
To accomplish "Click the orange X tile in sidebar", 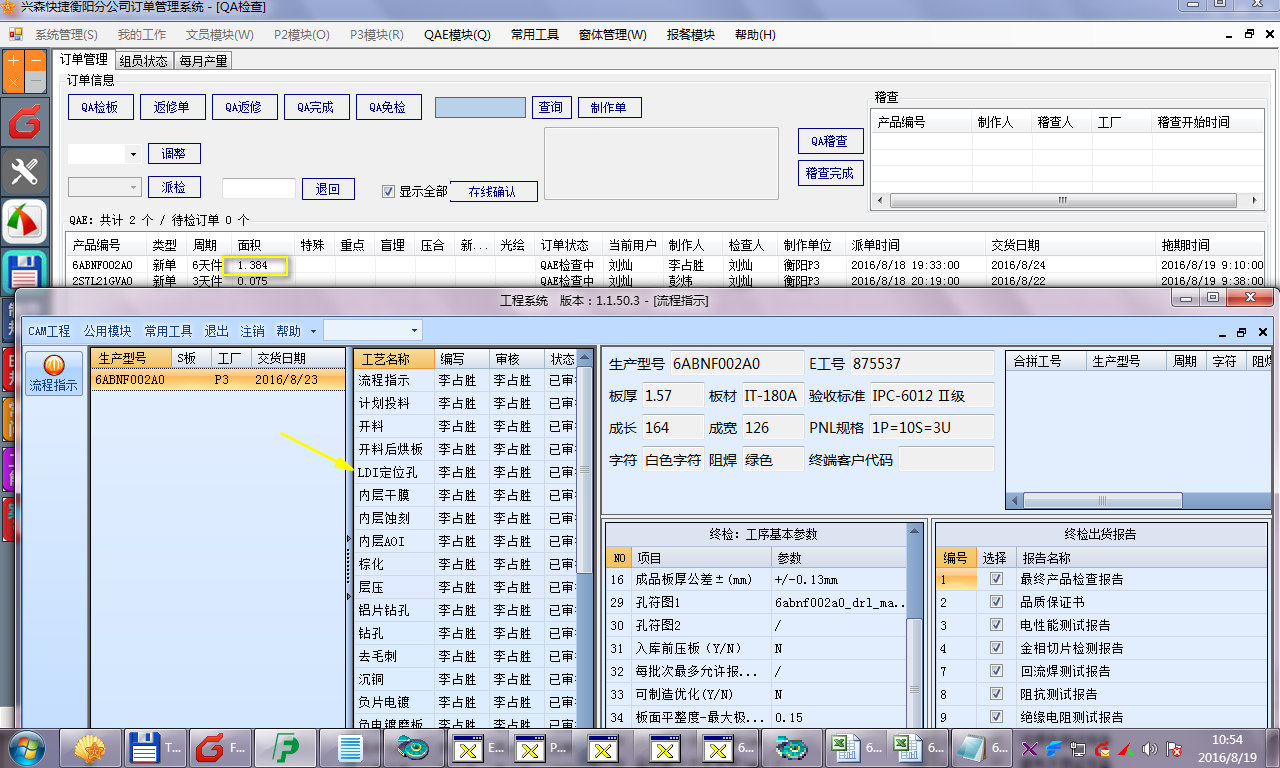I will (13, 83).
